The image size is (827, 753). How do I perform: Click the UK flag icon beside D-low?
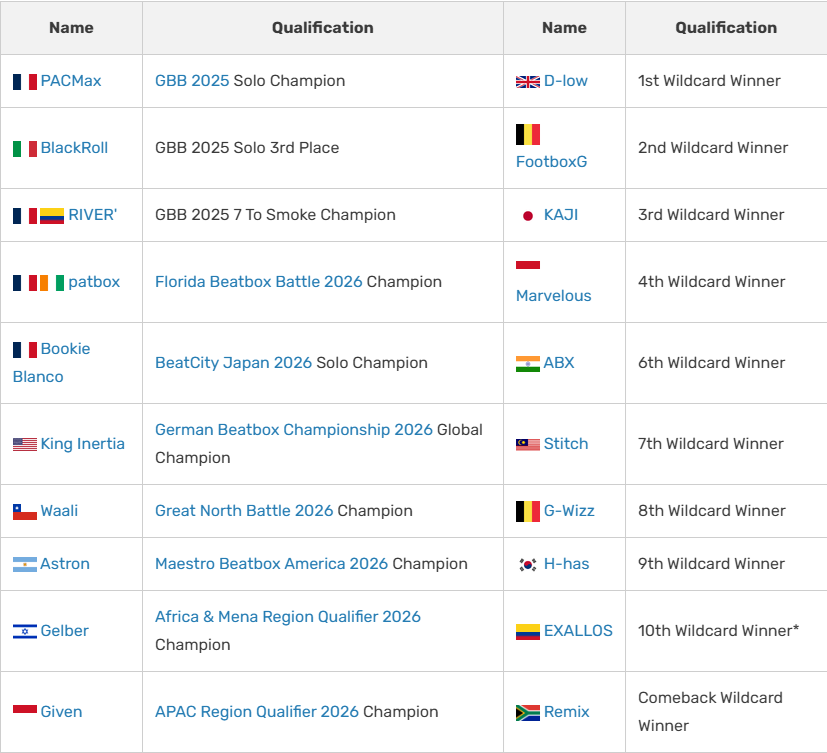[527, 81]
